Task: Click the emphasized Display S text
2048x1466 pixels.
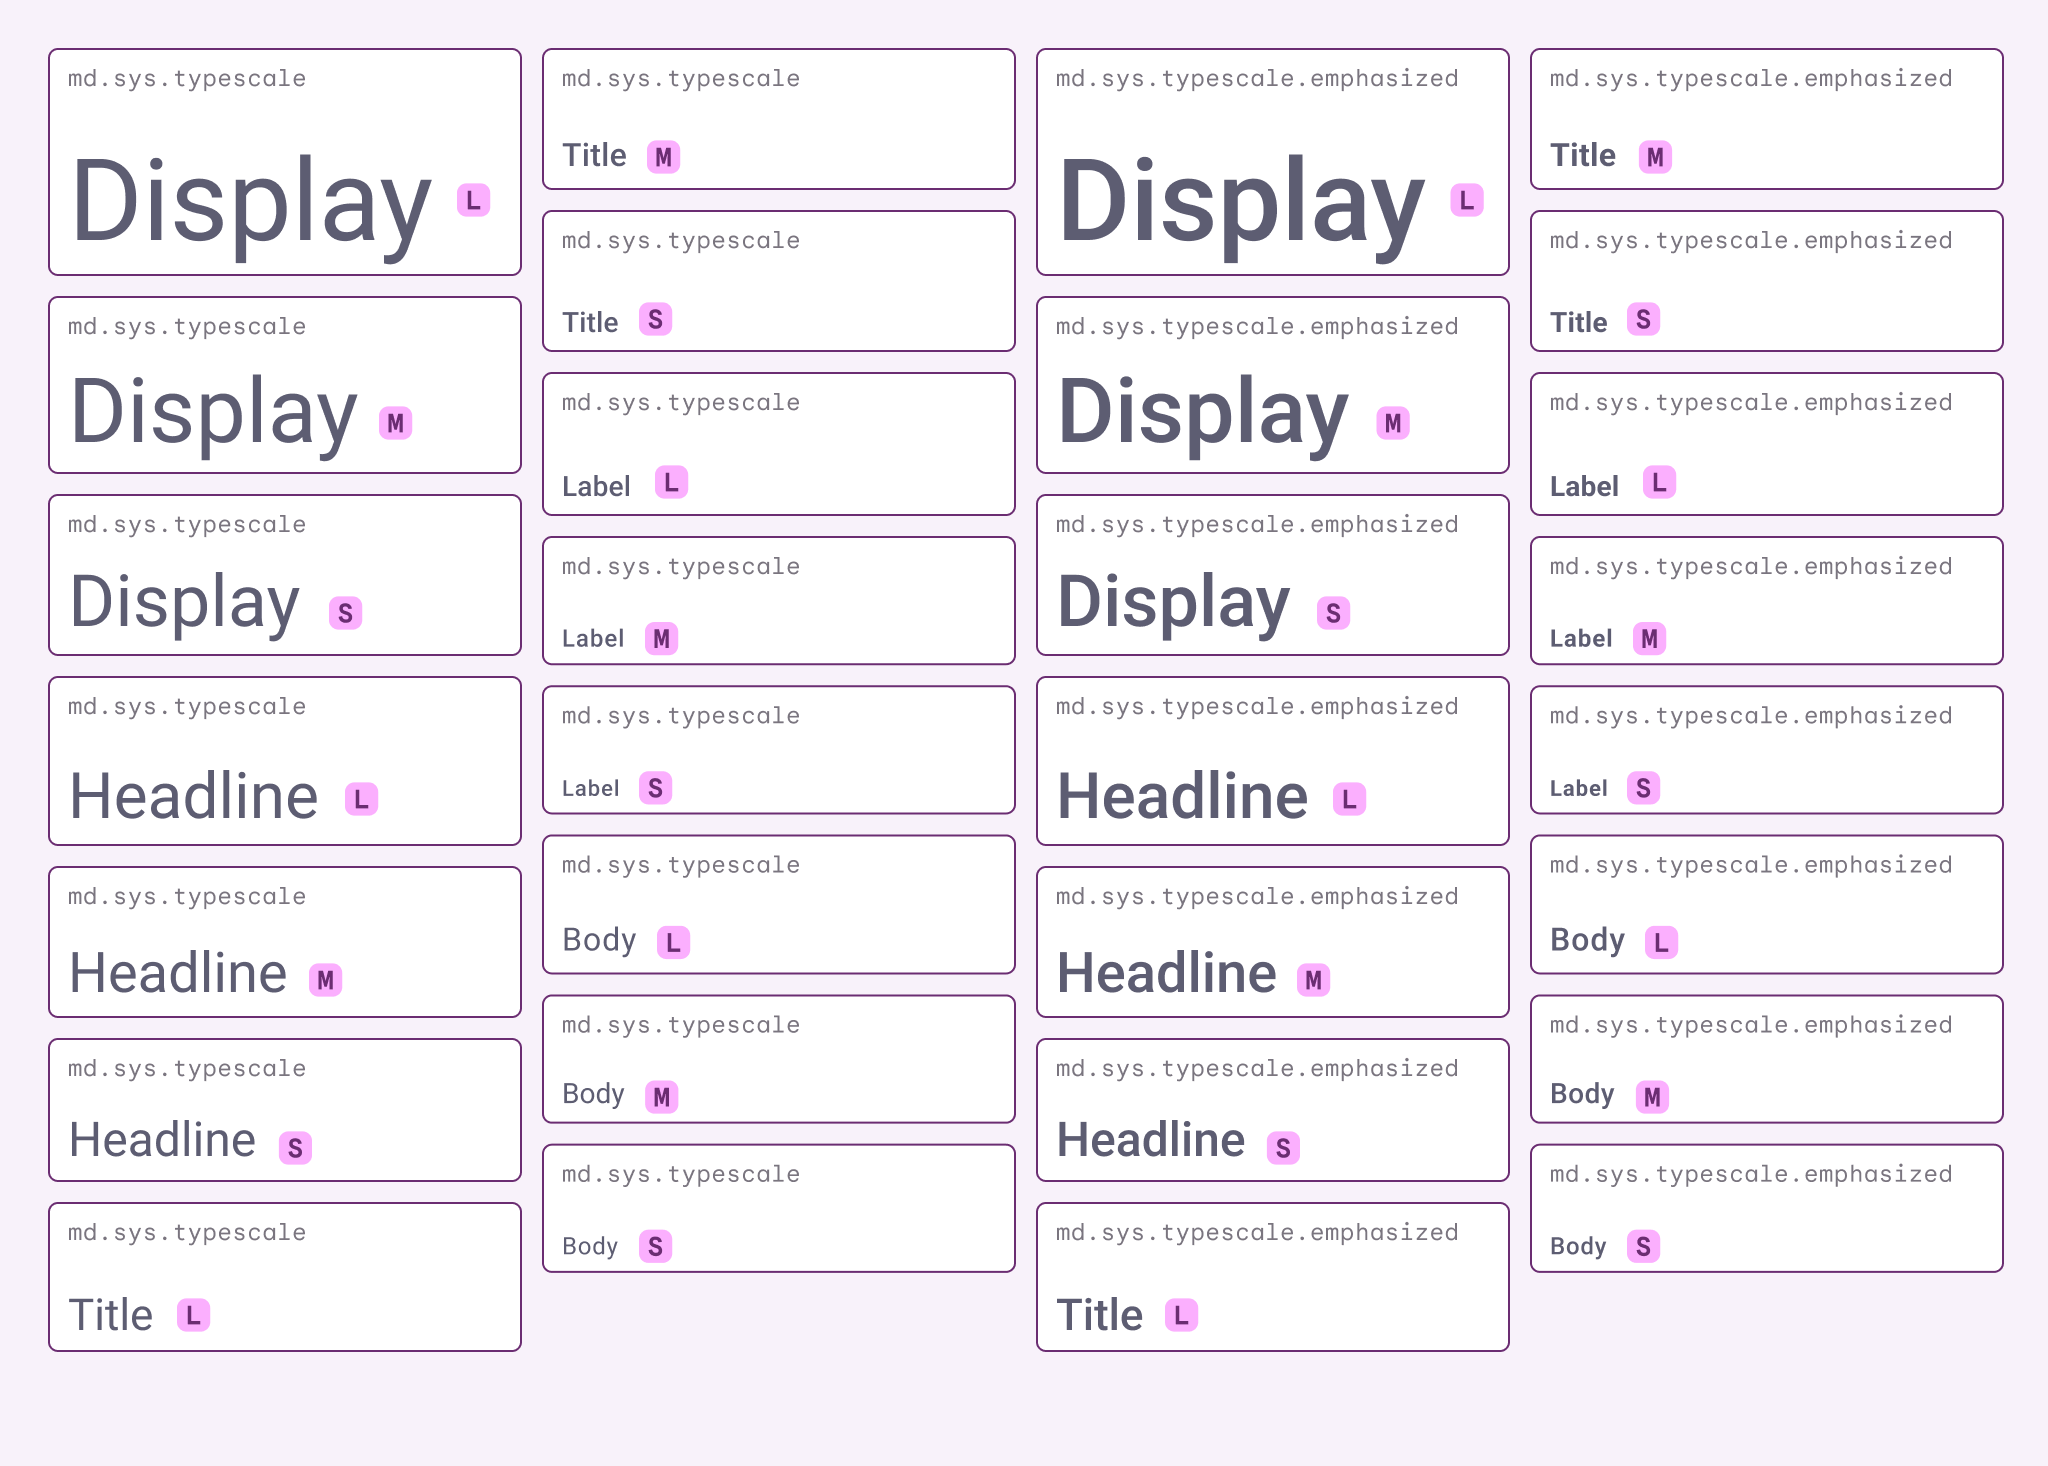Action: click(1174, 603)
